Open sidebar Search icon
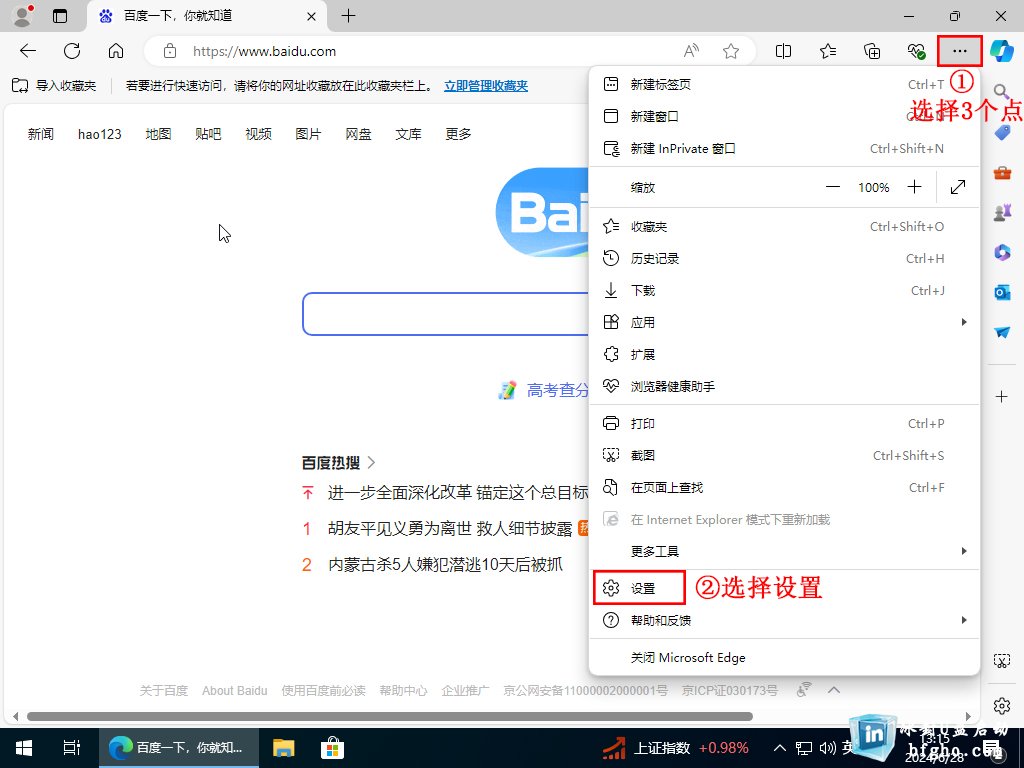This screenshot has height=768, width=1024. point(1002,91)
